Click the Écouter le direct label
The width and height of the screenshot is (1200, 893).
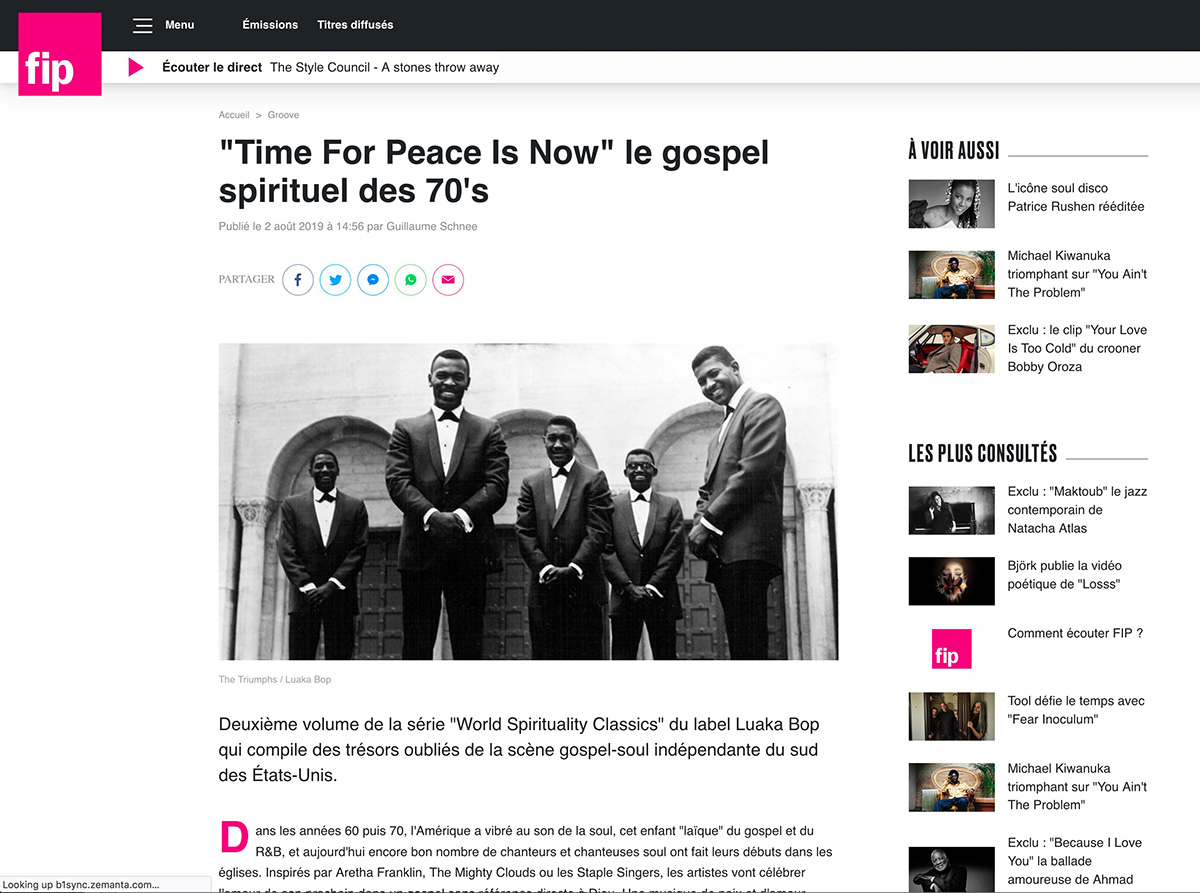tap(212, 67)
